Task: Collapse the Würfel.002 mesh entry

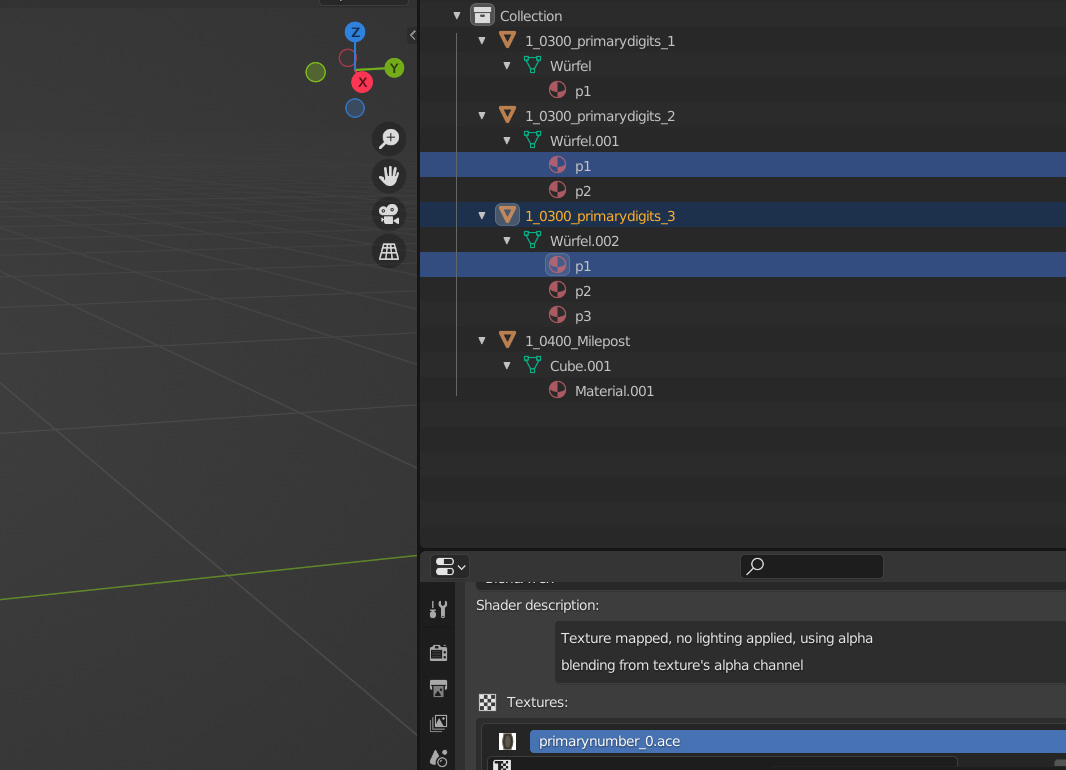Action: (x=507, y=241)
